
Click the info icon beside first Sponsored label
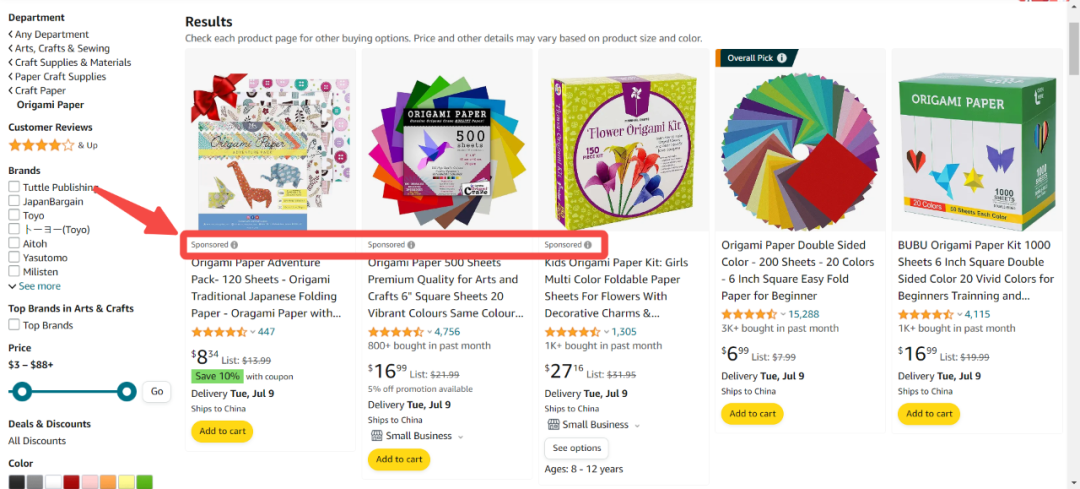coord(234,244)
